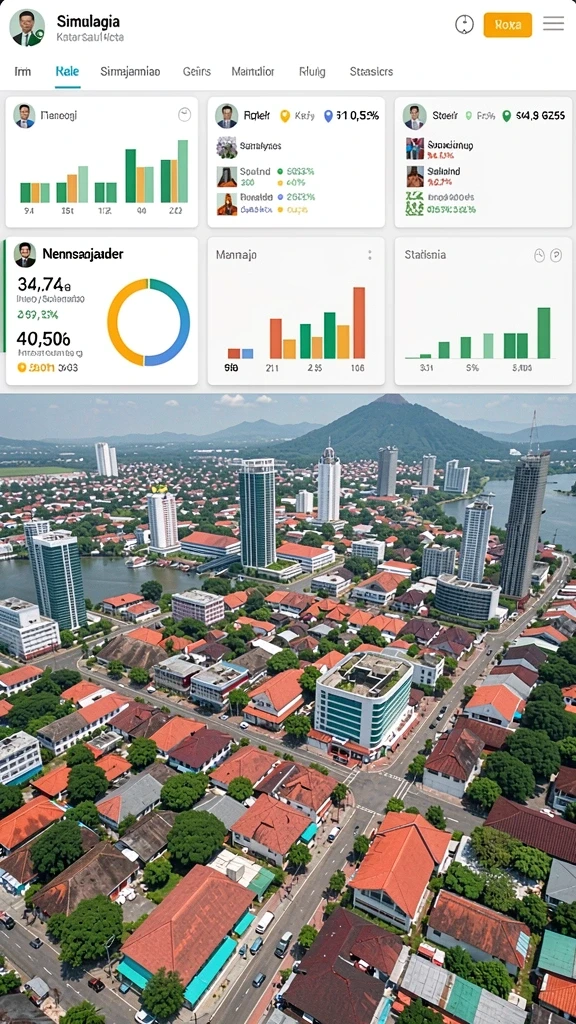Open the profile avatar beside Simulagia title
The image size is (576, 1024).
27,27
